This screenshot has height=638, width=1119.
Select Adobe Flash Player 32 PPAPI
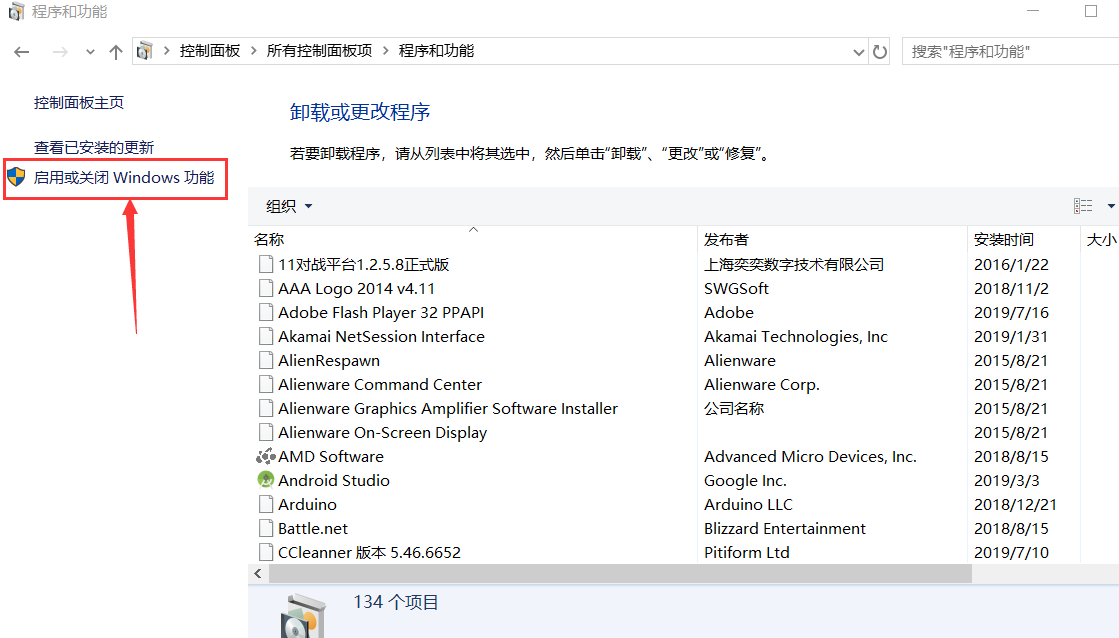pos(380,313)
